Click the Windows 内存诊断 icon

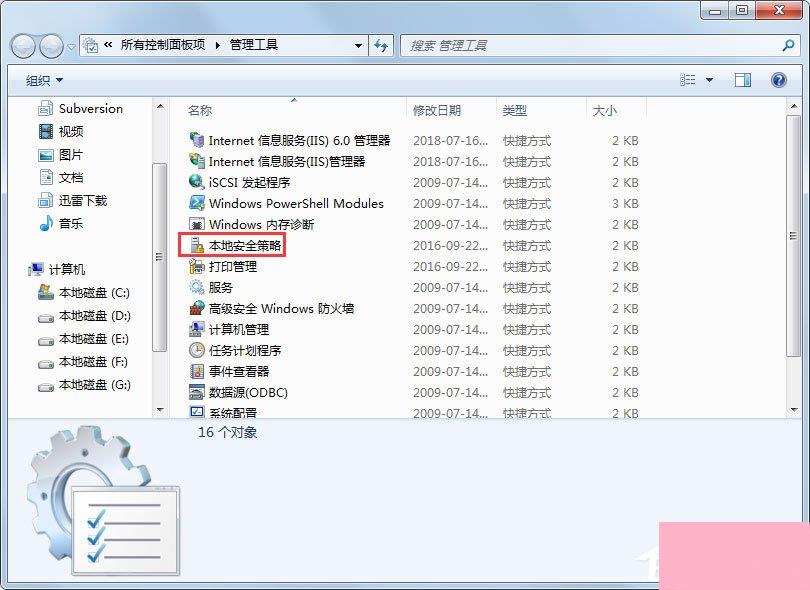[x=196, y=224]
